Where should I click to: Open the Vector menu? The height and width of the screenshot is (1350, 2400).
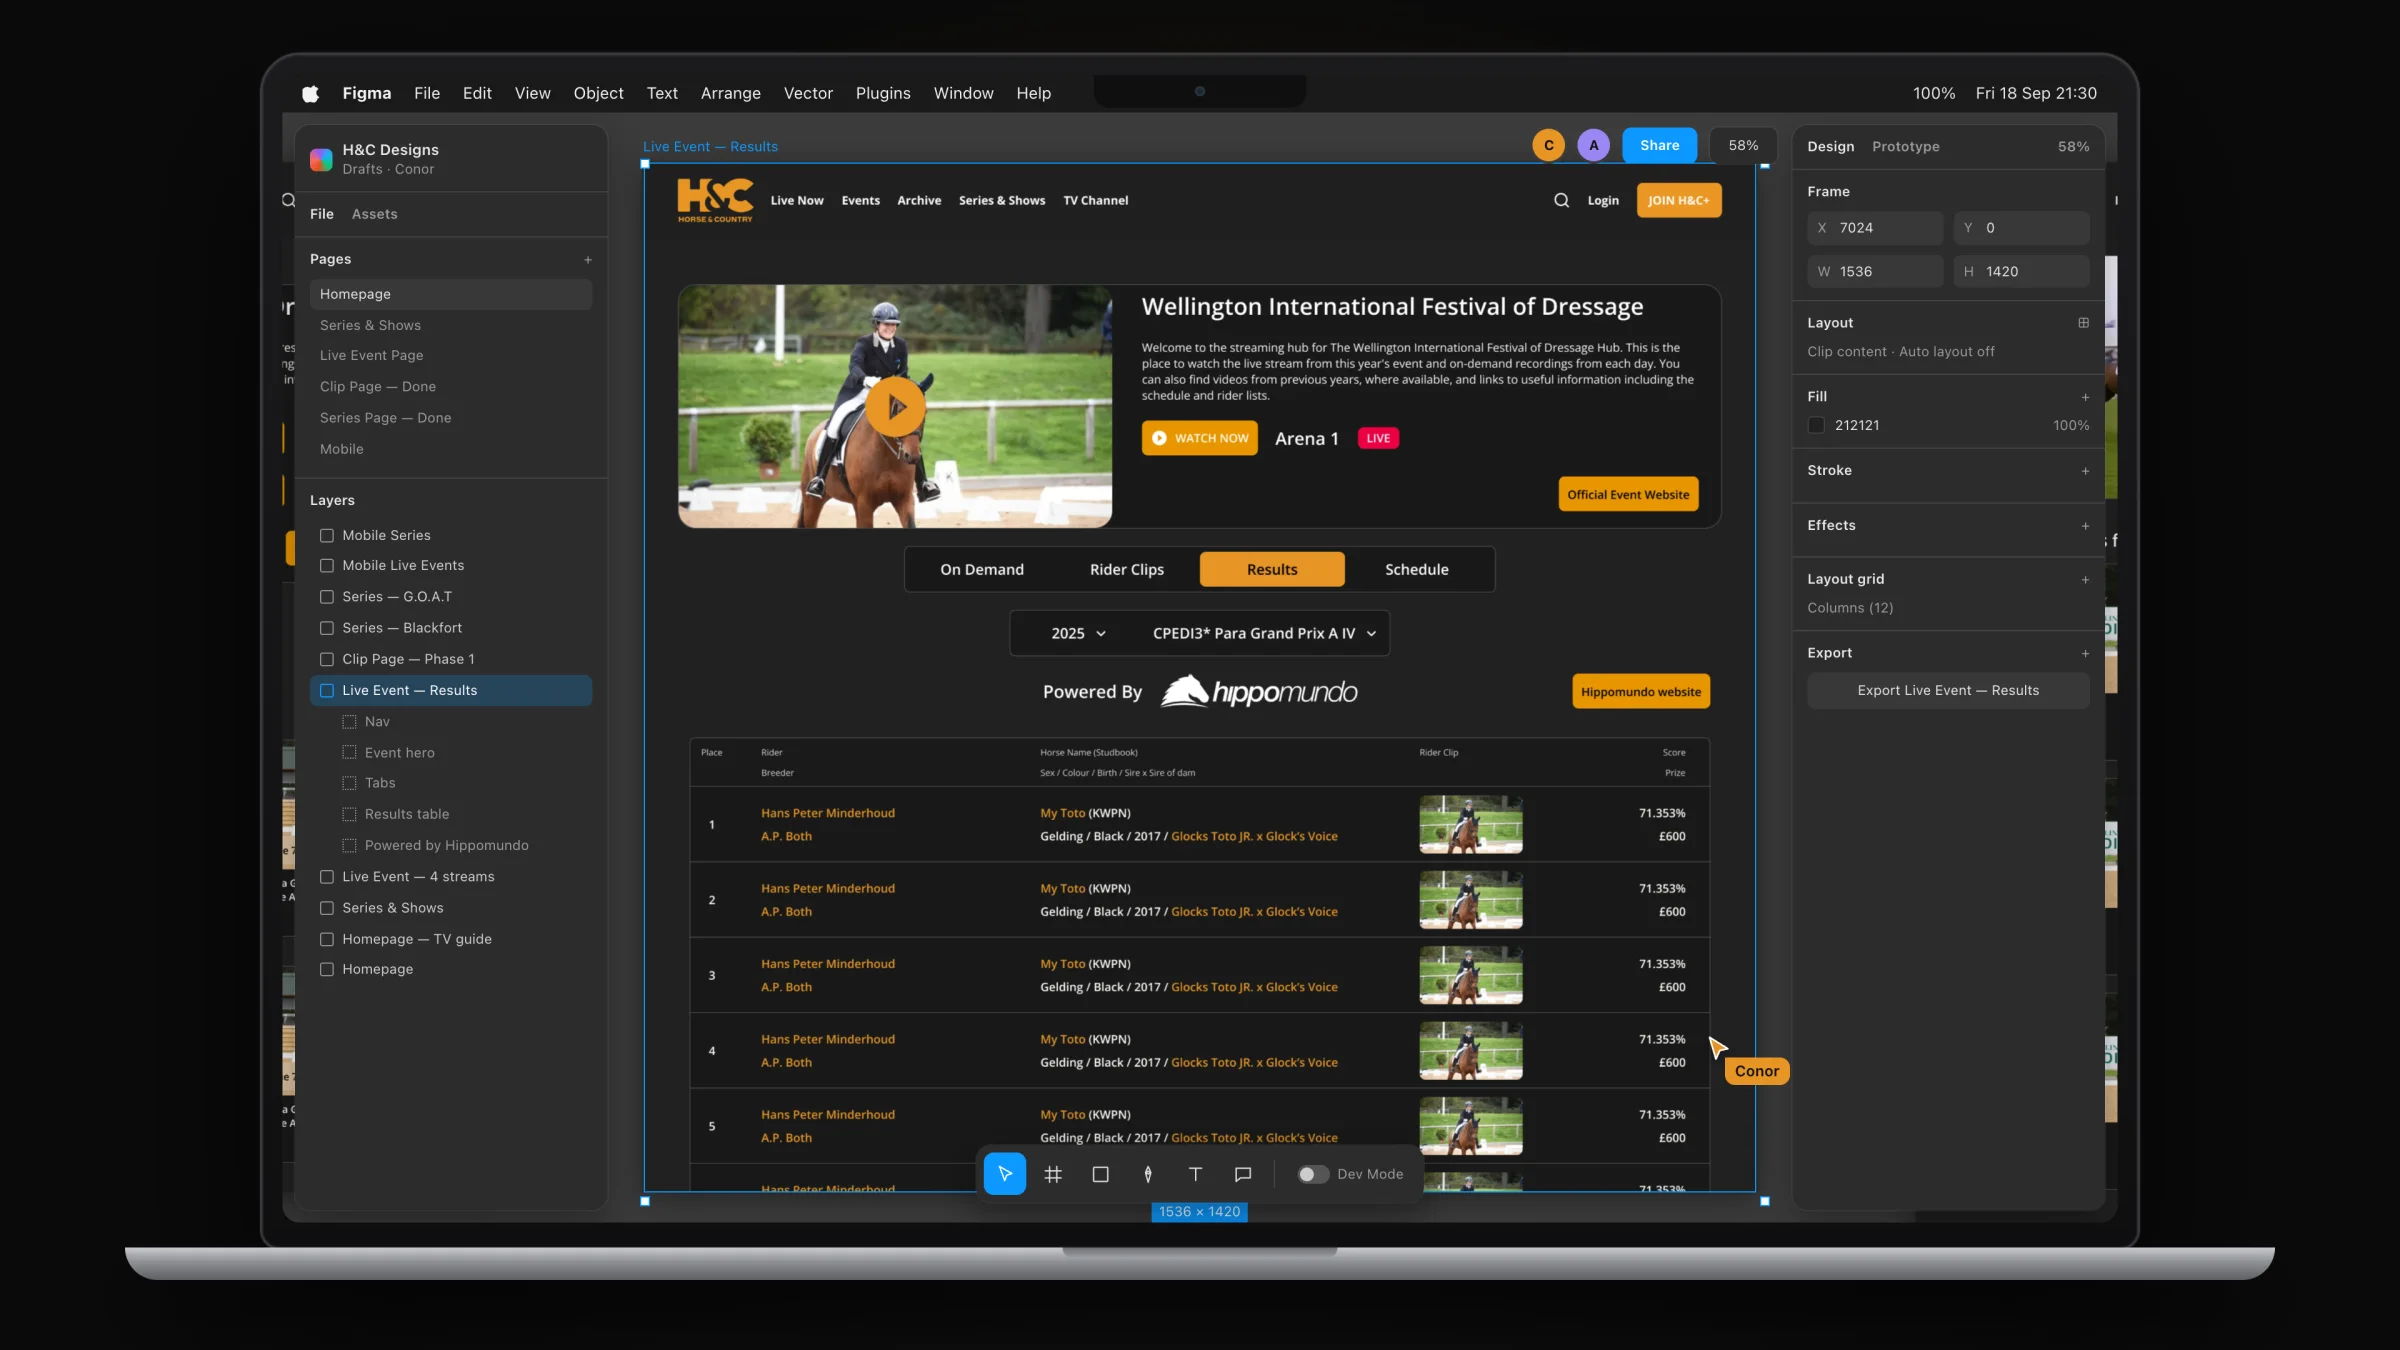[808, 93]
